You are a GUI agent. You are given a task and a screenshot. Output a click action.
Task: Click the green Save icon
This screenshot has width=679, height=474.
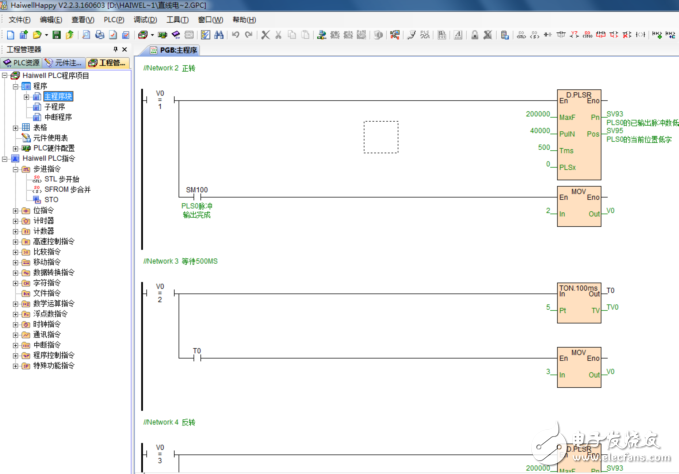point(56,35)
